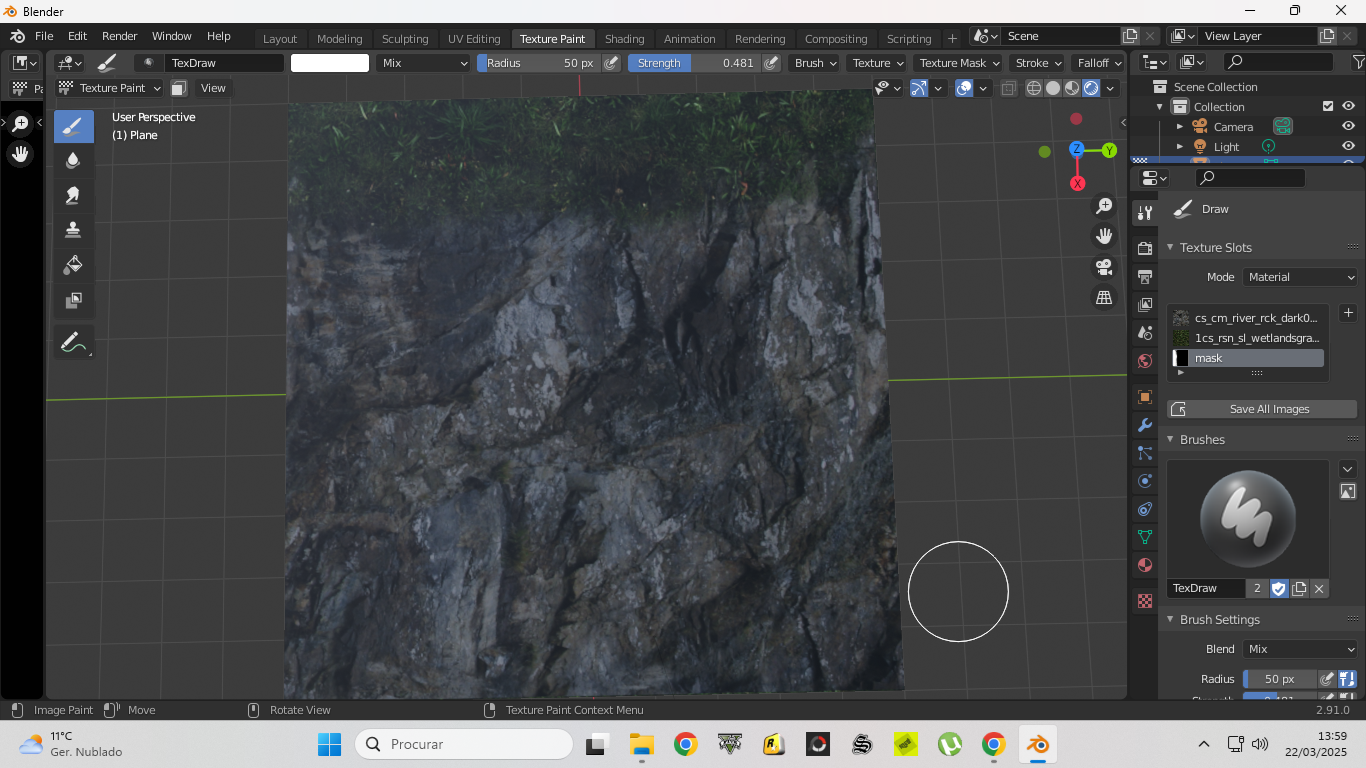
Task: Select the Mask tool
Action: [x=73, y=300]
